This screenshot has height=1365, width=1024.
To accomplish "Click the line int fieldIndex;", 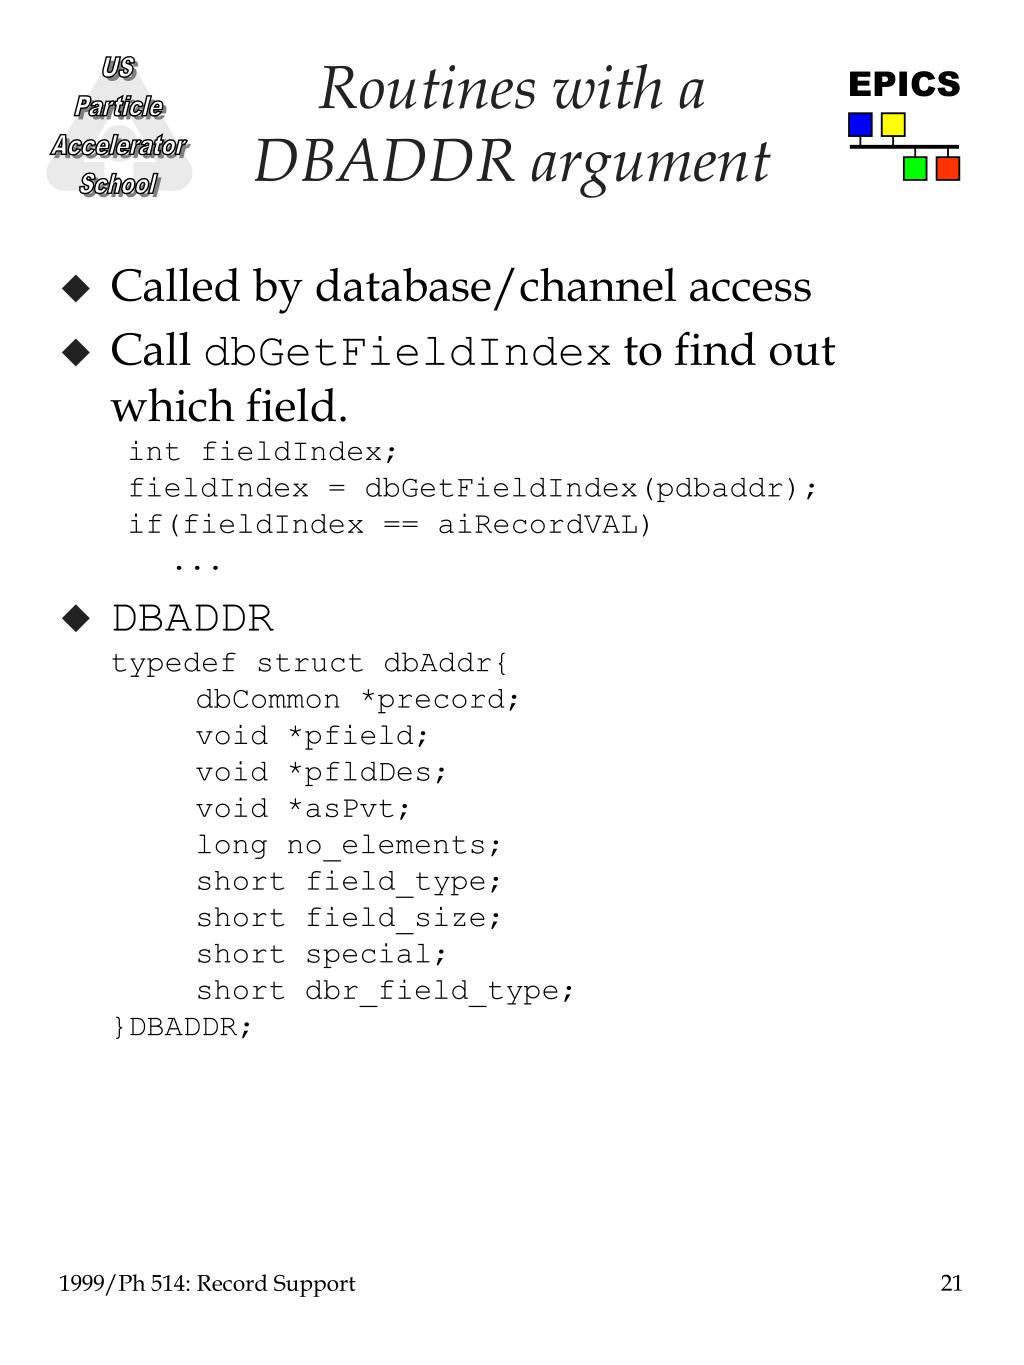I will [x=264, y=452].
